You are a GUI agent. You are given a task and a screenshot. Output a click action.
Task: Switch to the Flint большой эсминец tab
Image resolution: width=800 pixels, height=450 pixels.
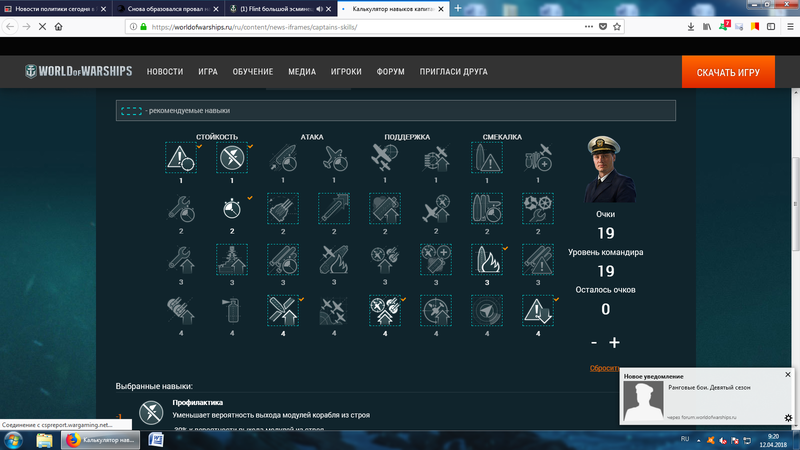pyautogui.click(x=281, y=9)
